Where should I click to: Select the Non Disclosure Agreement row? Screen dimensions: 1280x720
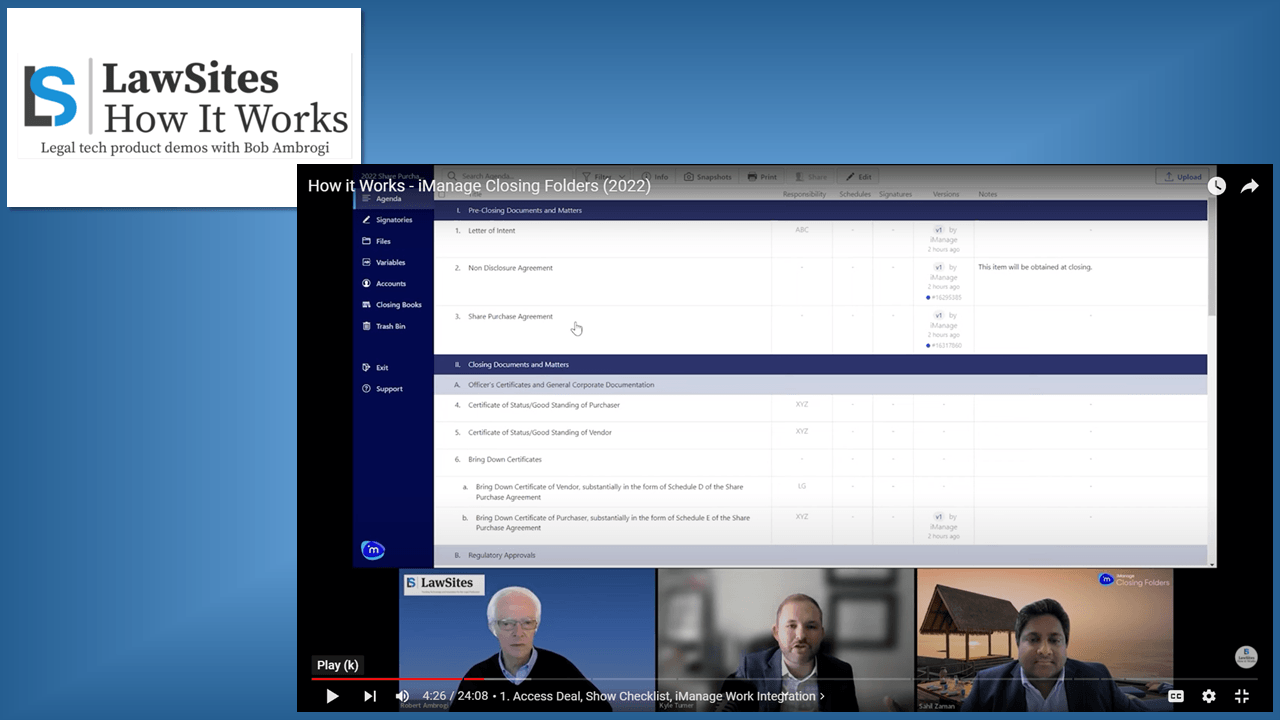coord(820,281)
